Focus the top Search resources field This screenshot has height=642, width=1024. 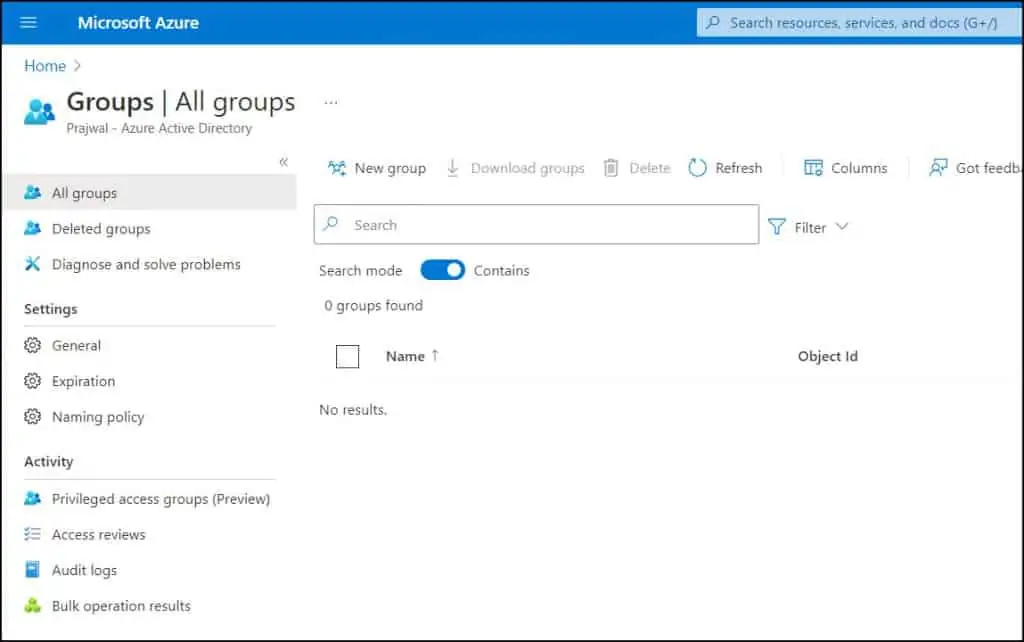coord(859,23)
